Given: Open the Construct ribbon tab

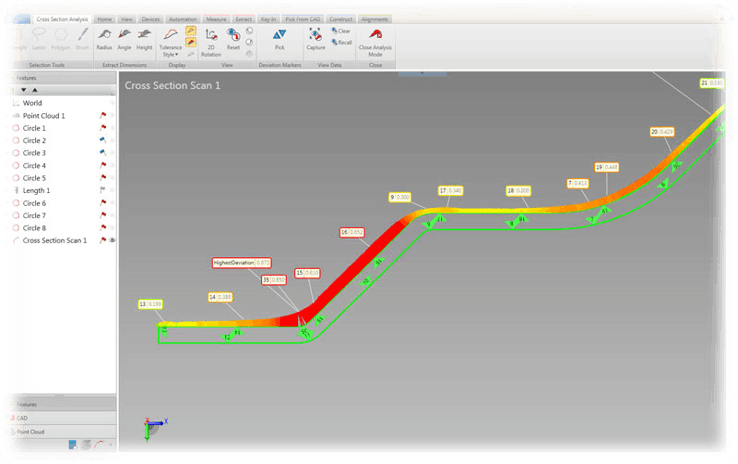Looking at the screenshot, I should pyautogui.click(x=341, y=19).
